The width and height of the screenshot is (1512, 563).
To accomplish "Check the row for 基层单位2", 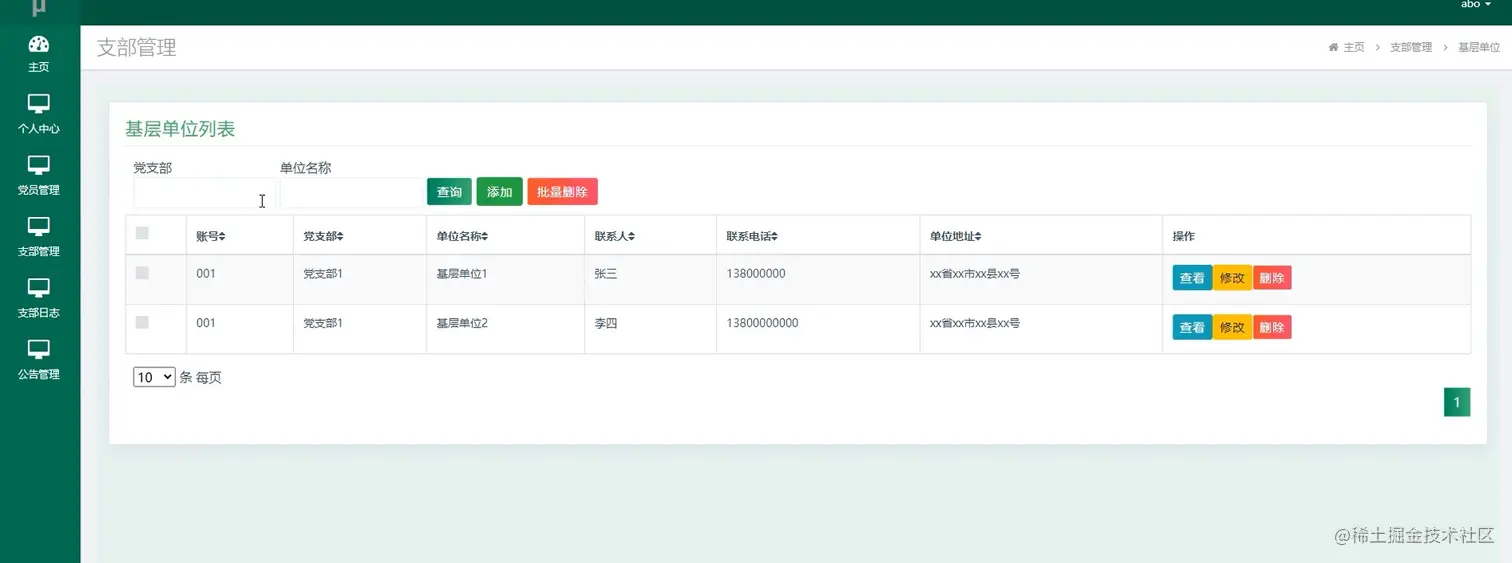I will 142,322.
